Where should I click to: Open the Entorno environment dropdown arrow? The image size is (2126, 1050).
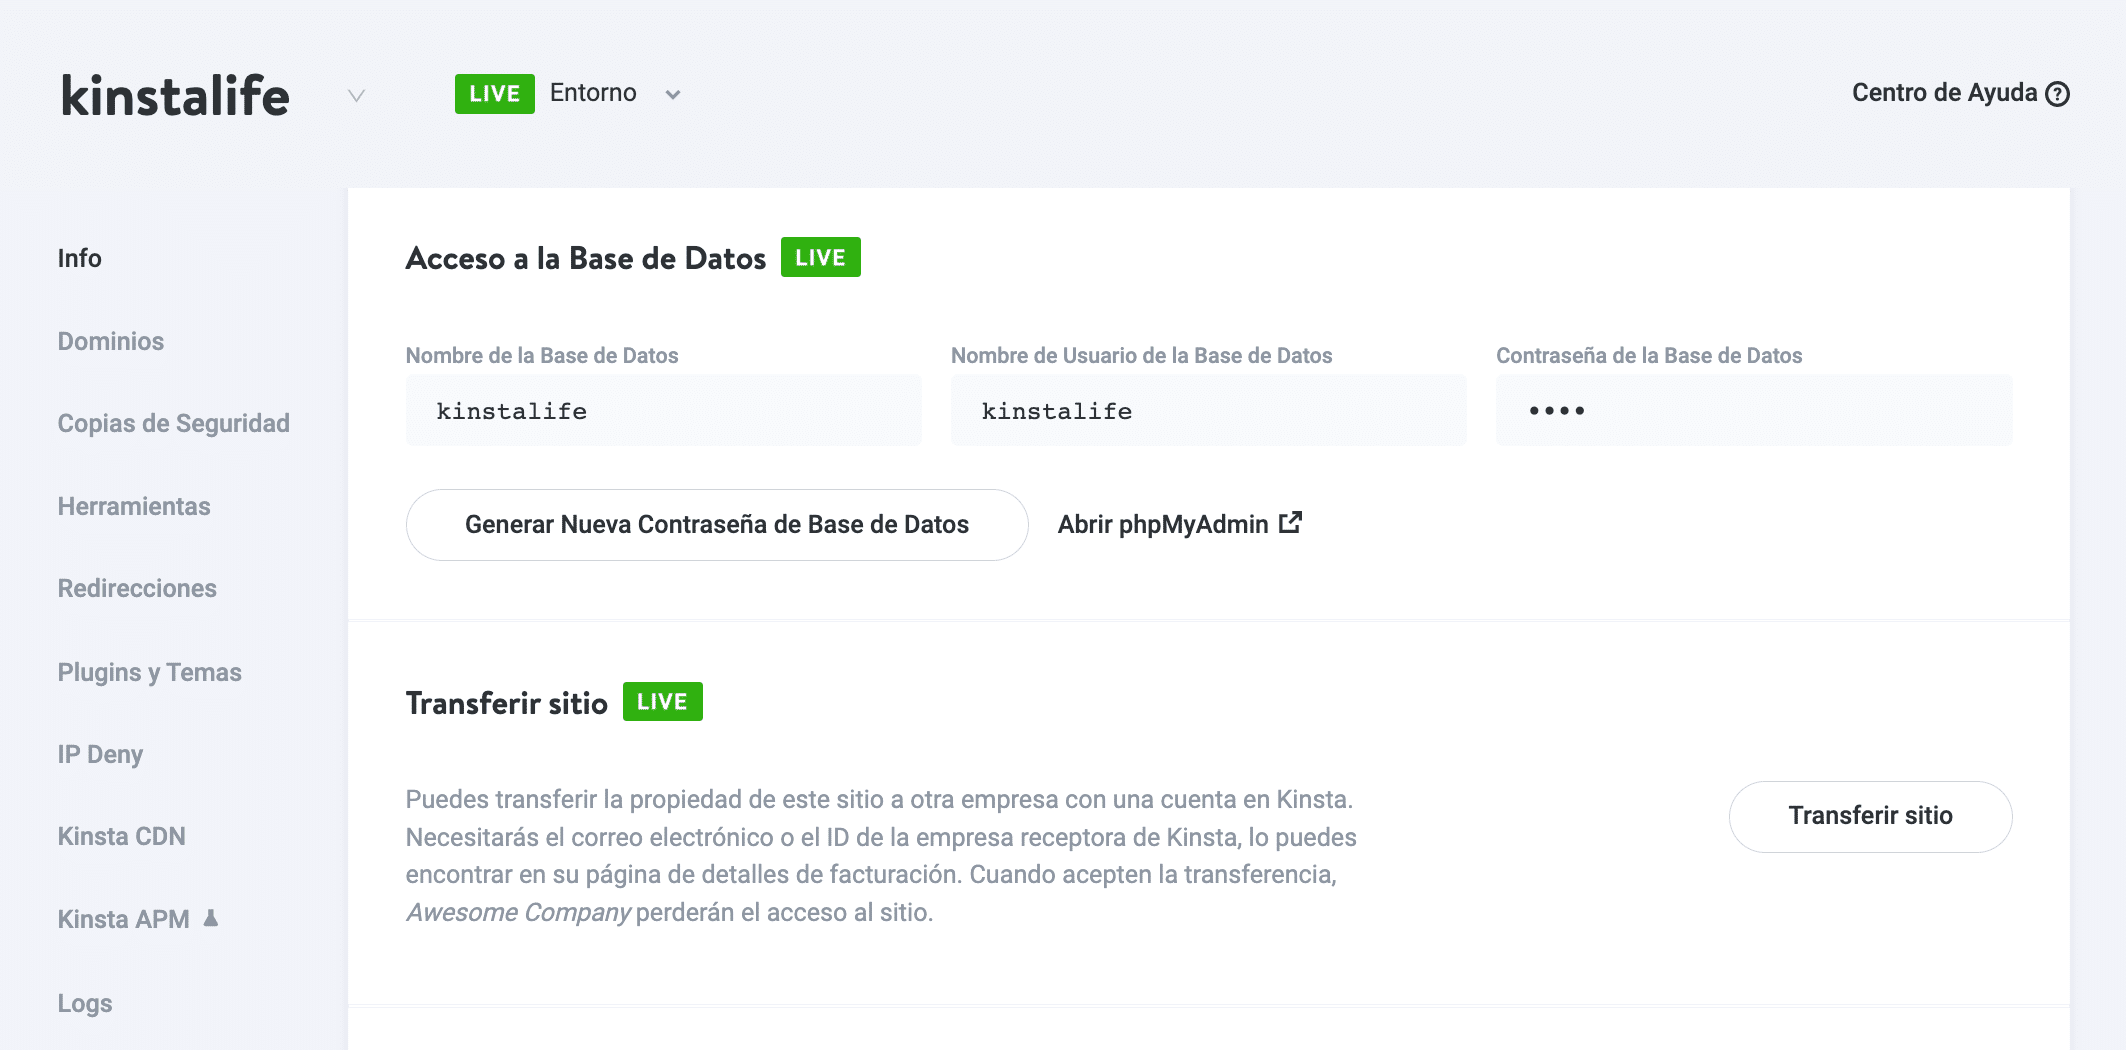pos(673,95)
